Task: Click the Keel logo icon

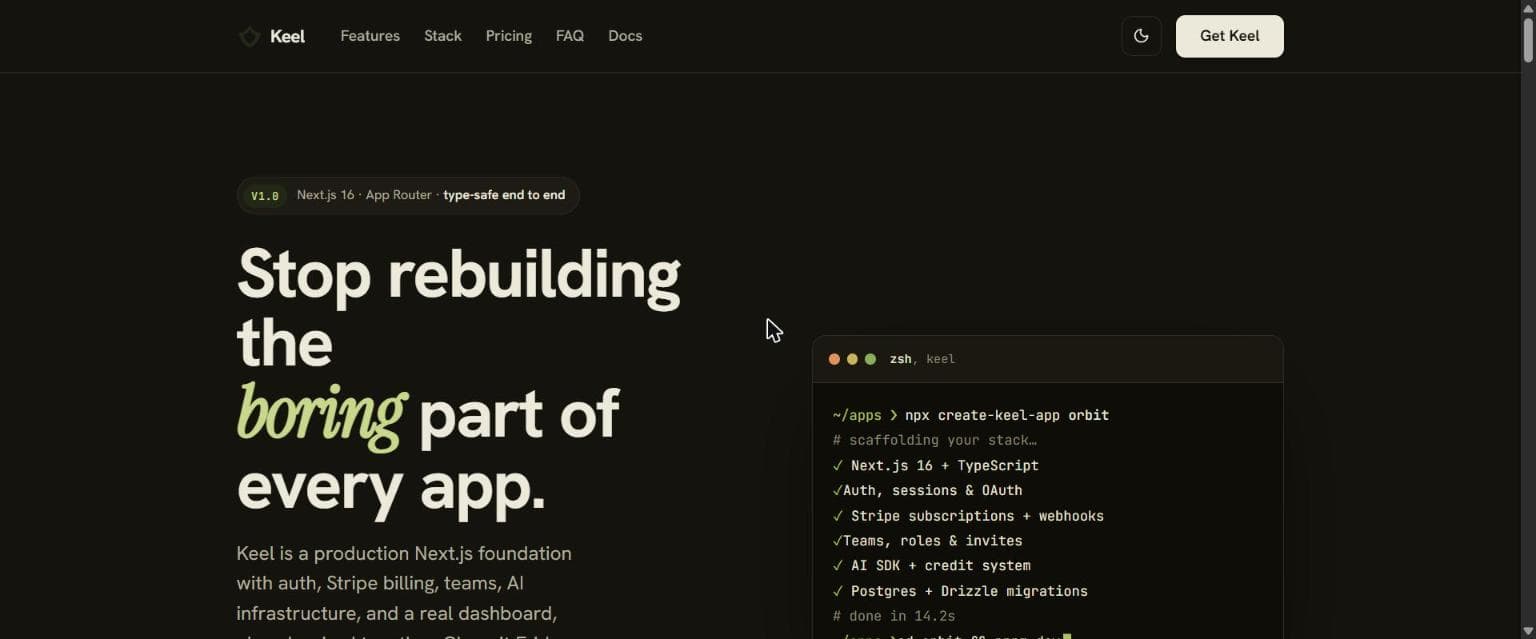Action: coord(249,37)
